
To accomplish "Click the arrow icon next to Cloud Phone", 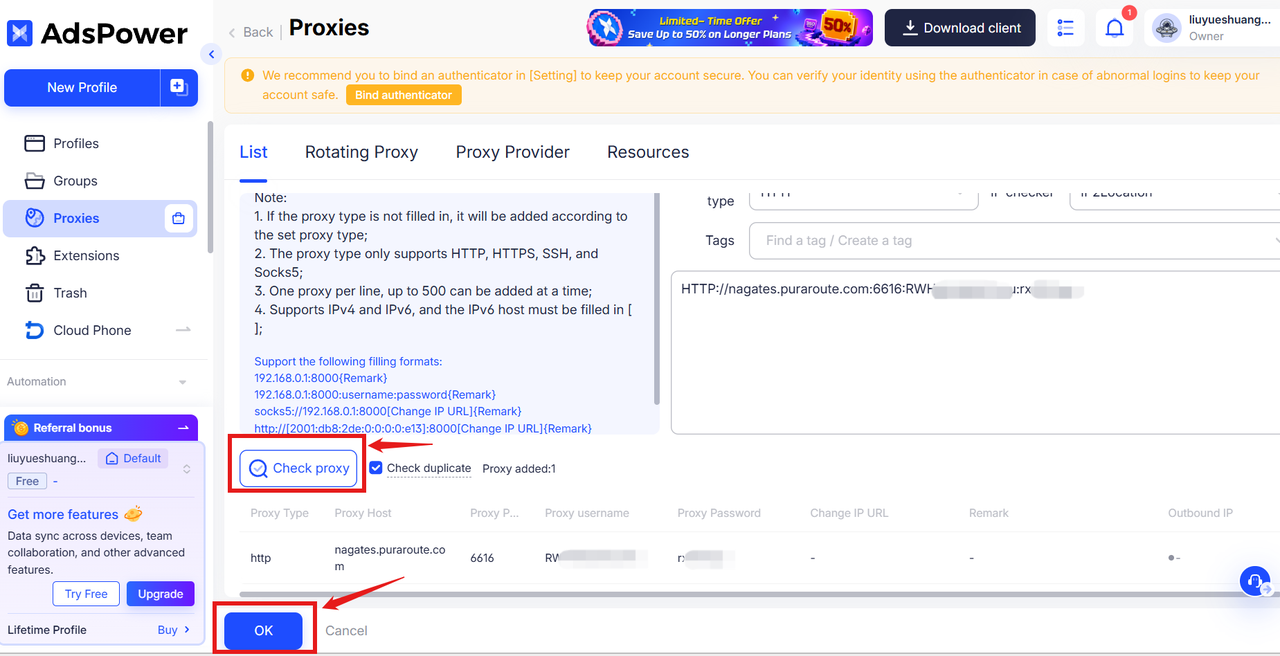I will coord(183,330).
